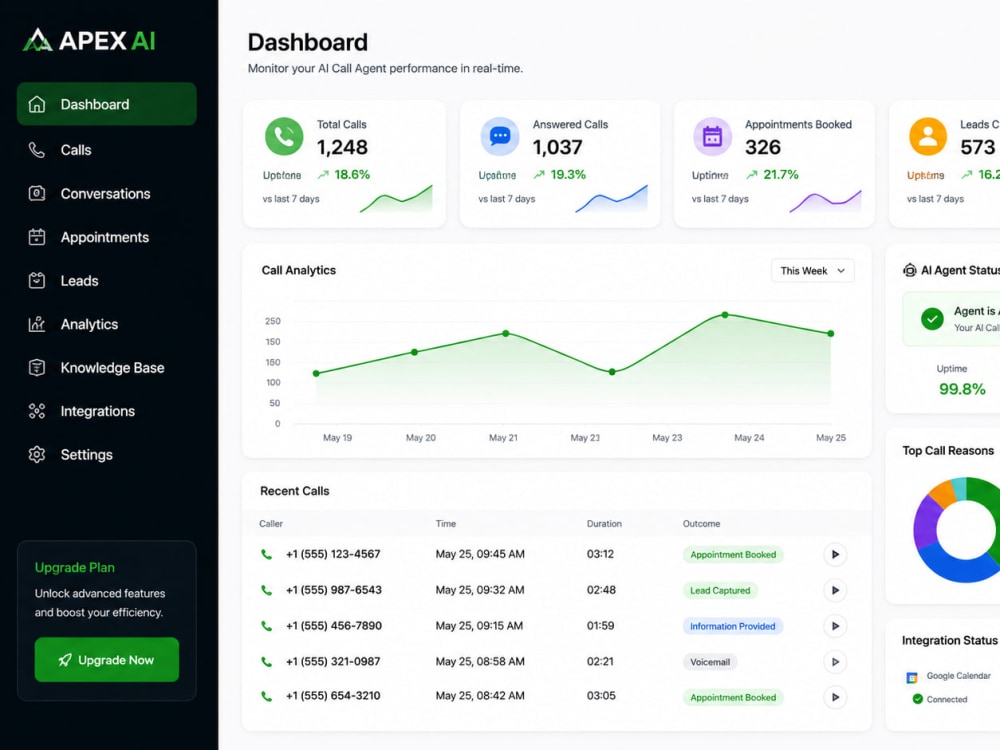This screenshot has width=1000, height=750.
Task: Click the orange Leads person icon
Action: [x=928, y=136]
